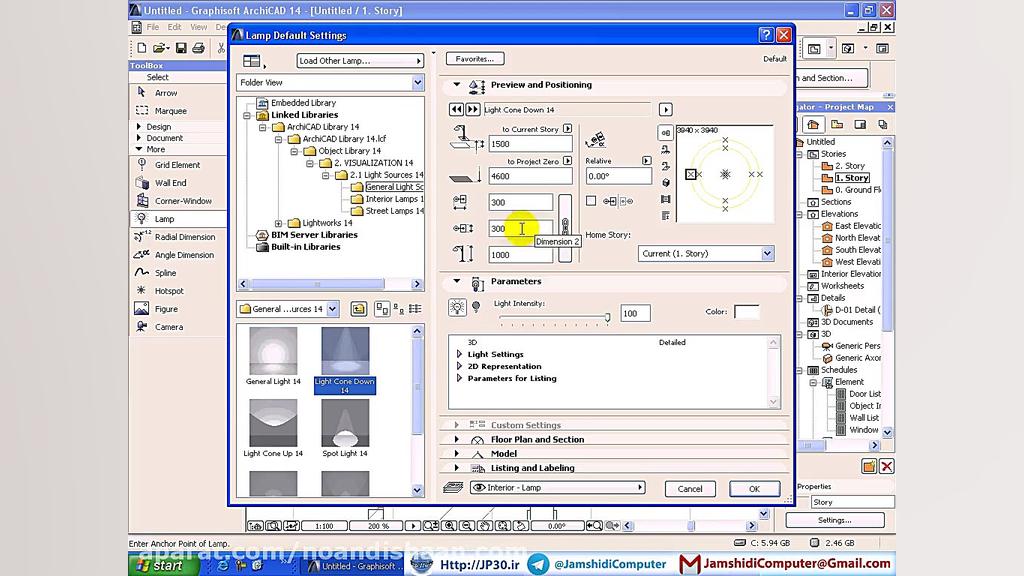Click the Dimension 1 field showing 300
This screenshot has height=576, width=1024.
tap(520, 202)
